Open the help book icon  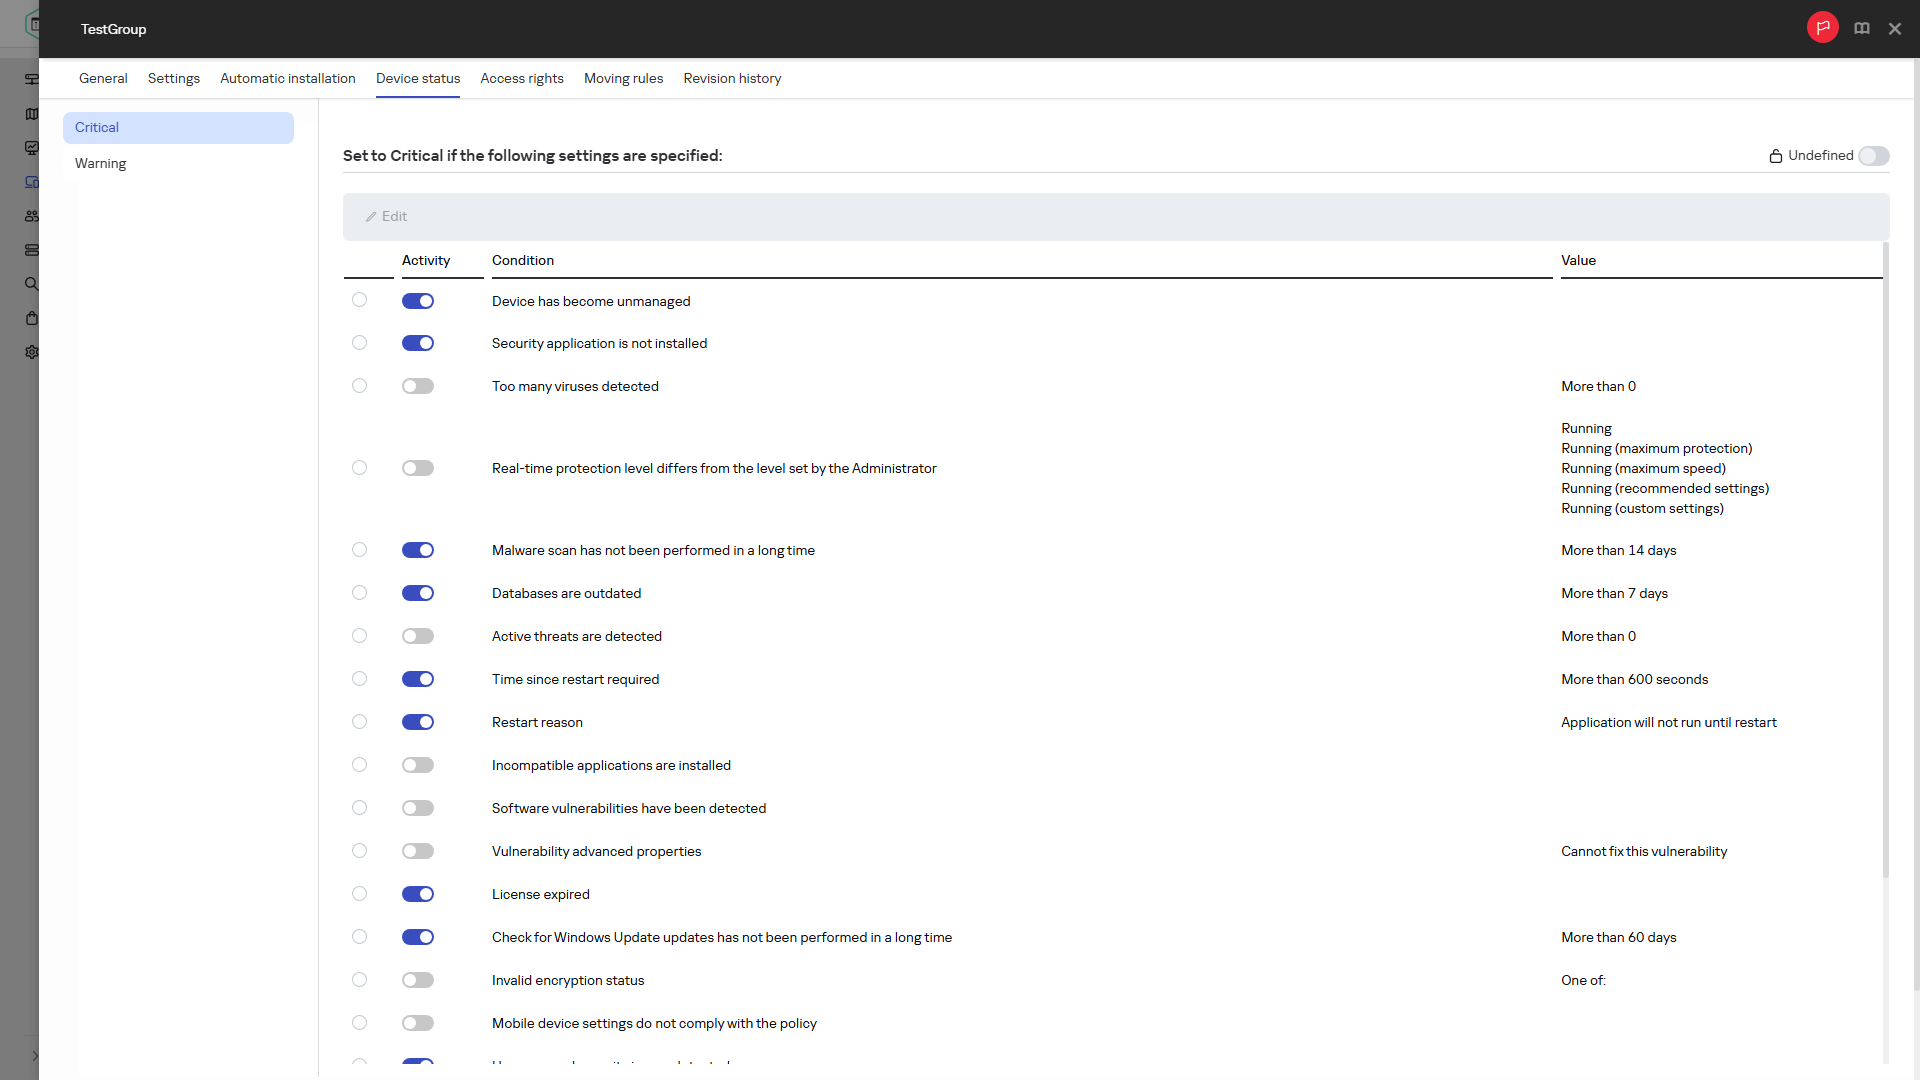[1862, 29]
